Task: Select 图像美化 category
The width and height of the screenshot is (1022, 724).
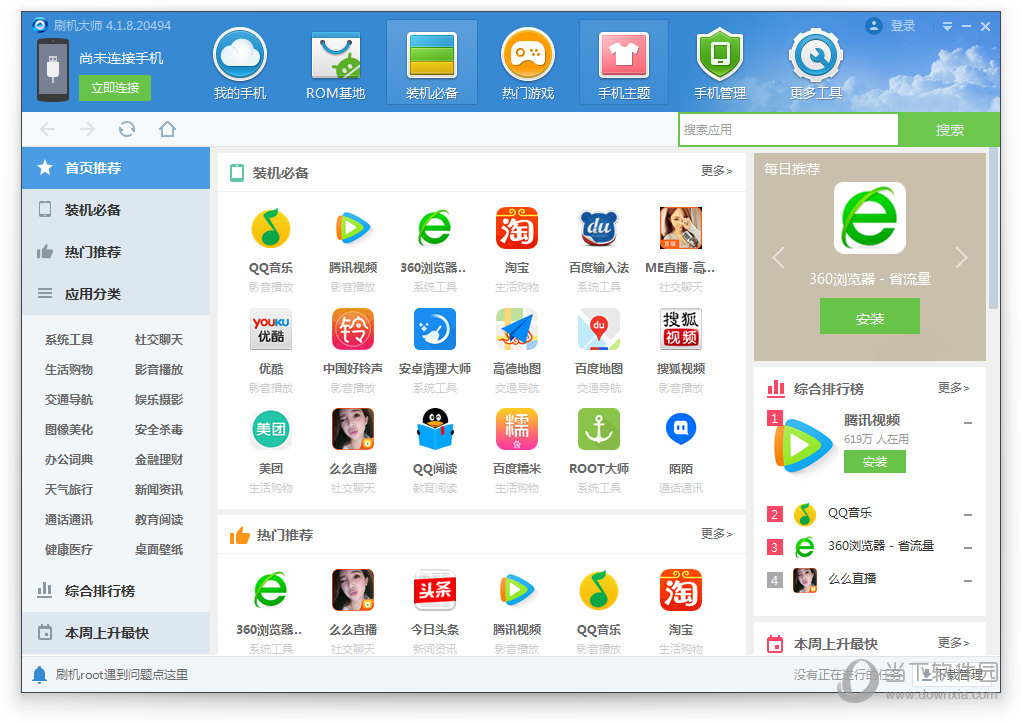Action: click(x=69, y=429)
